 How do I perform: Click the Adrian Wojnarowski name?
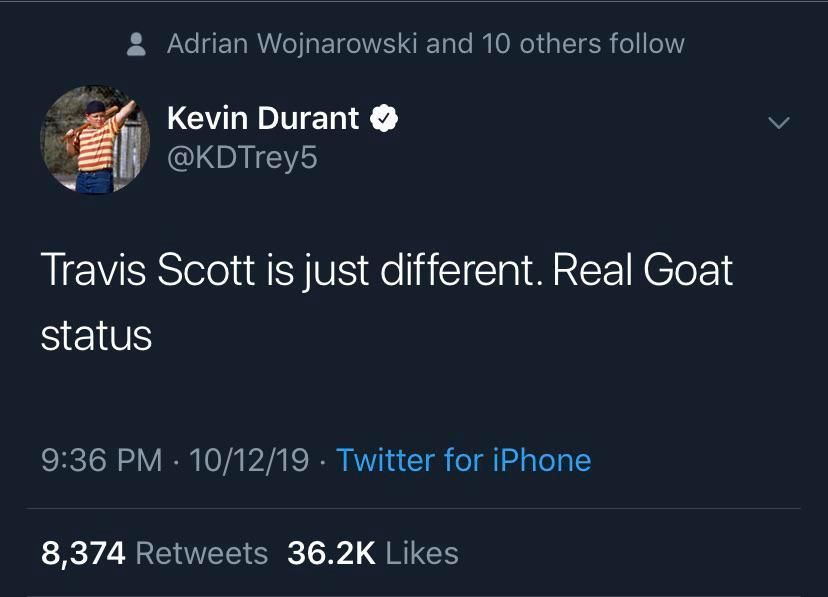[292, 44]
